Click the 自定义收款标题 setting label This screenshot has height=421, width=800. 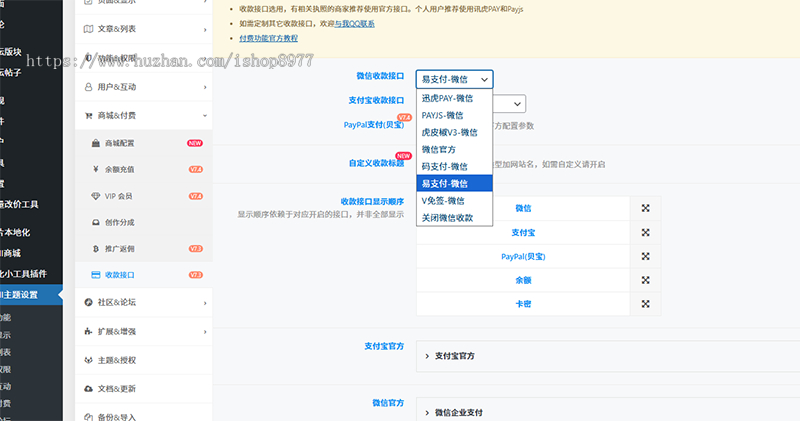pyautogui.click(x=376, y=163)
